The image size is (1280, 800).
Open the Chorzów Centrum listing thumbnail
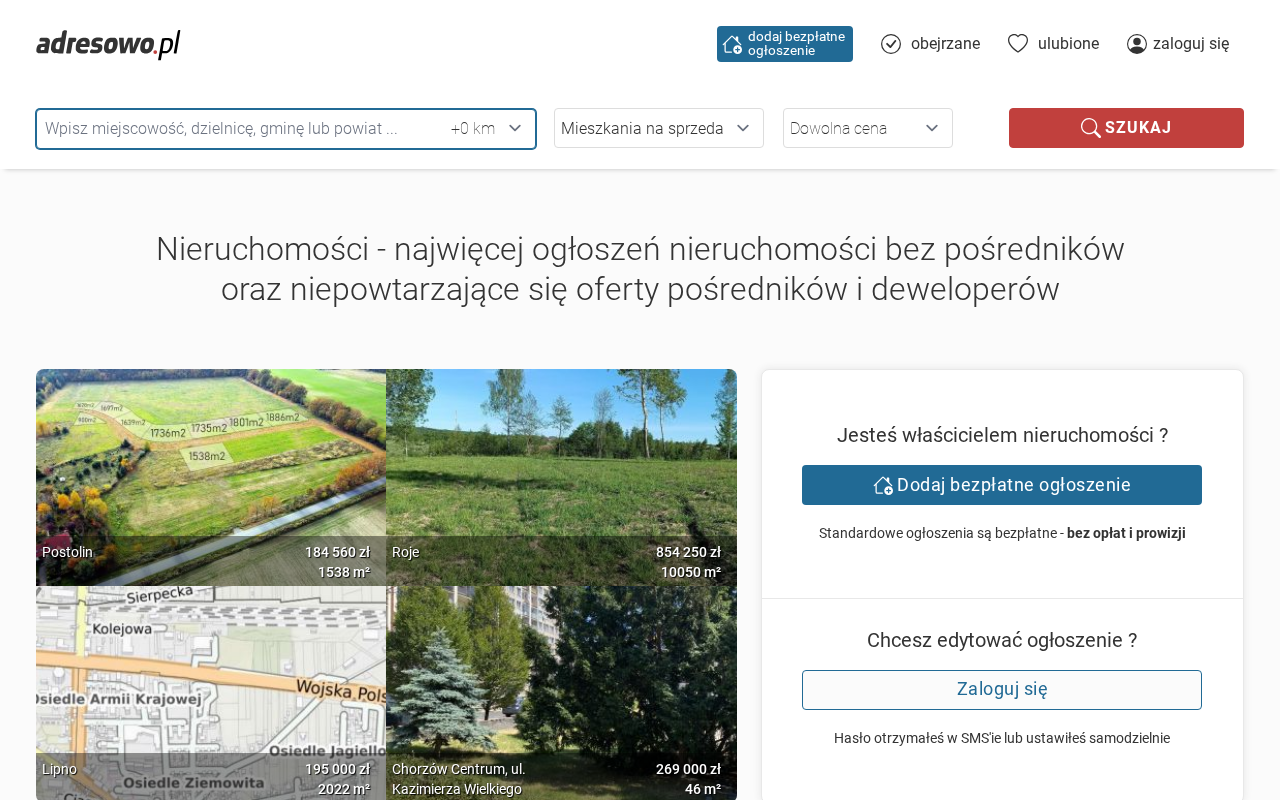561,680
